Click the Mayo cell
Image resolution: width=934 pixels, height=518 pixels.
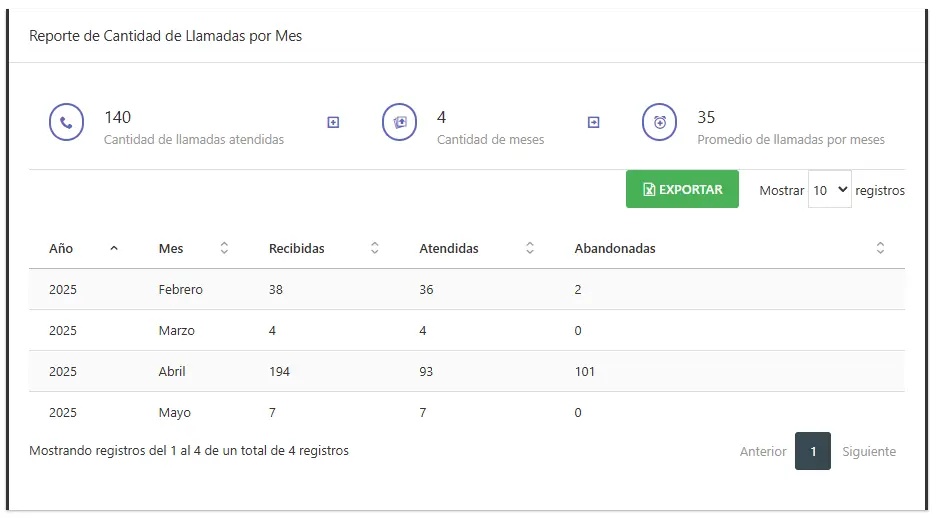tap(175, 413)
